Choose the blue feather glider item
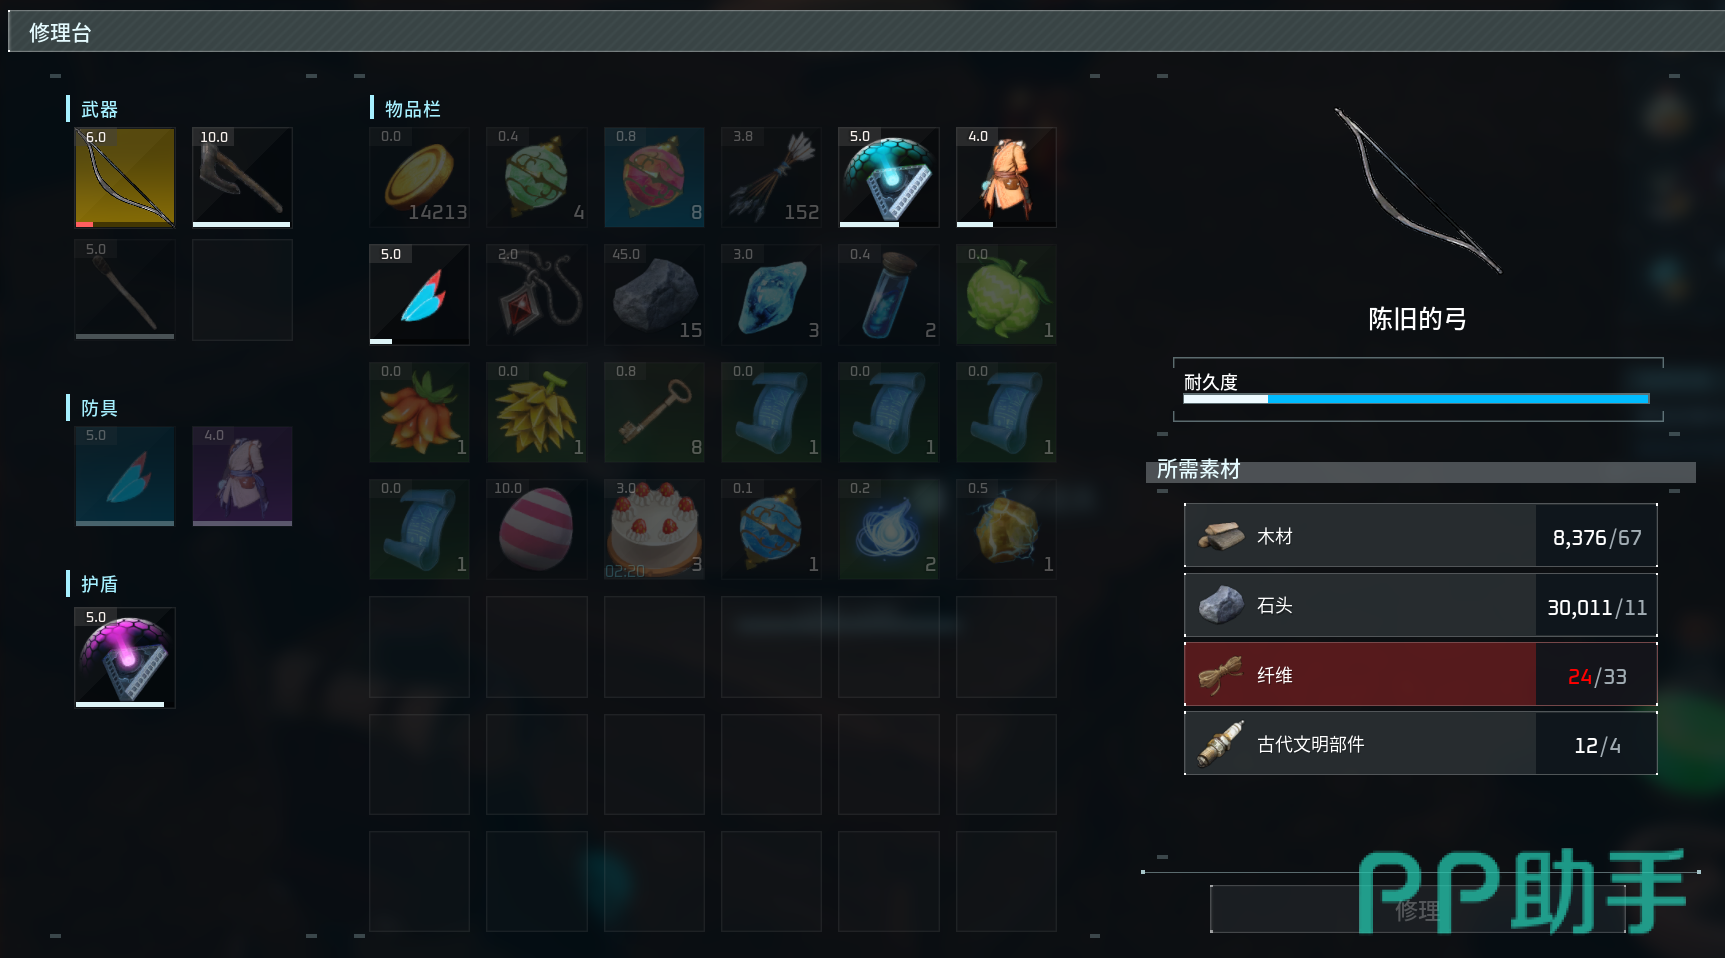1725x958 pixels. click(419, 294)
